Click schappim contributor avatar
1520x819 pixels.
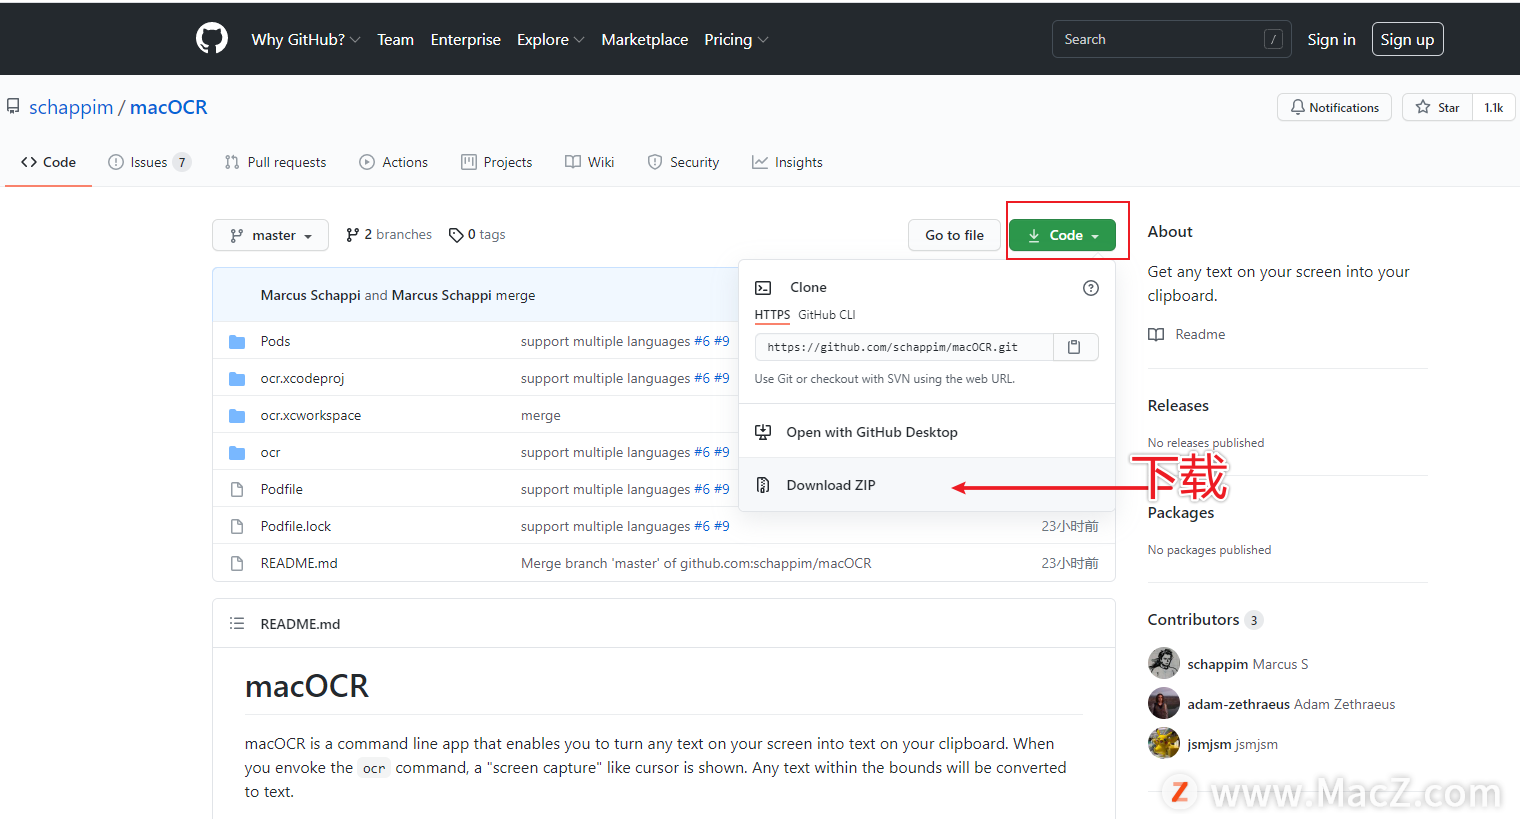coord(1164,663)
